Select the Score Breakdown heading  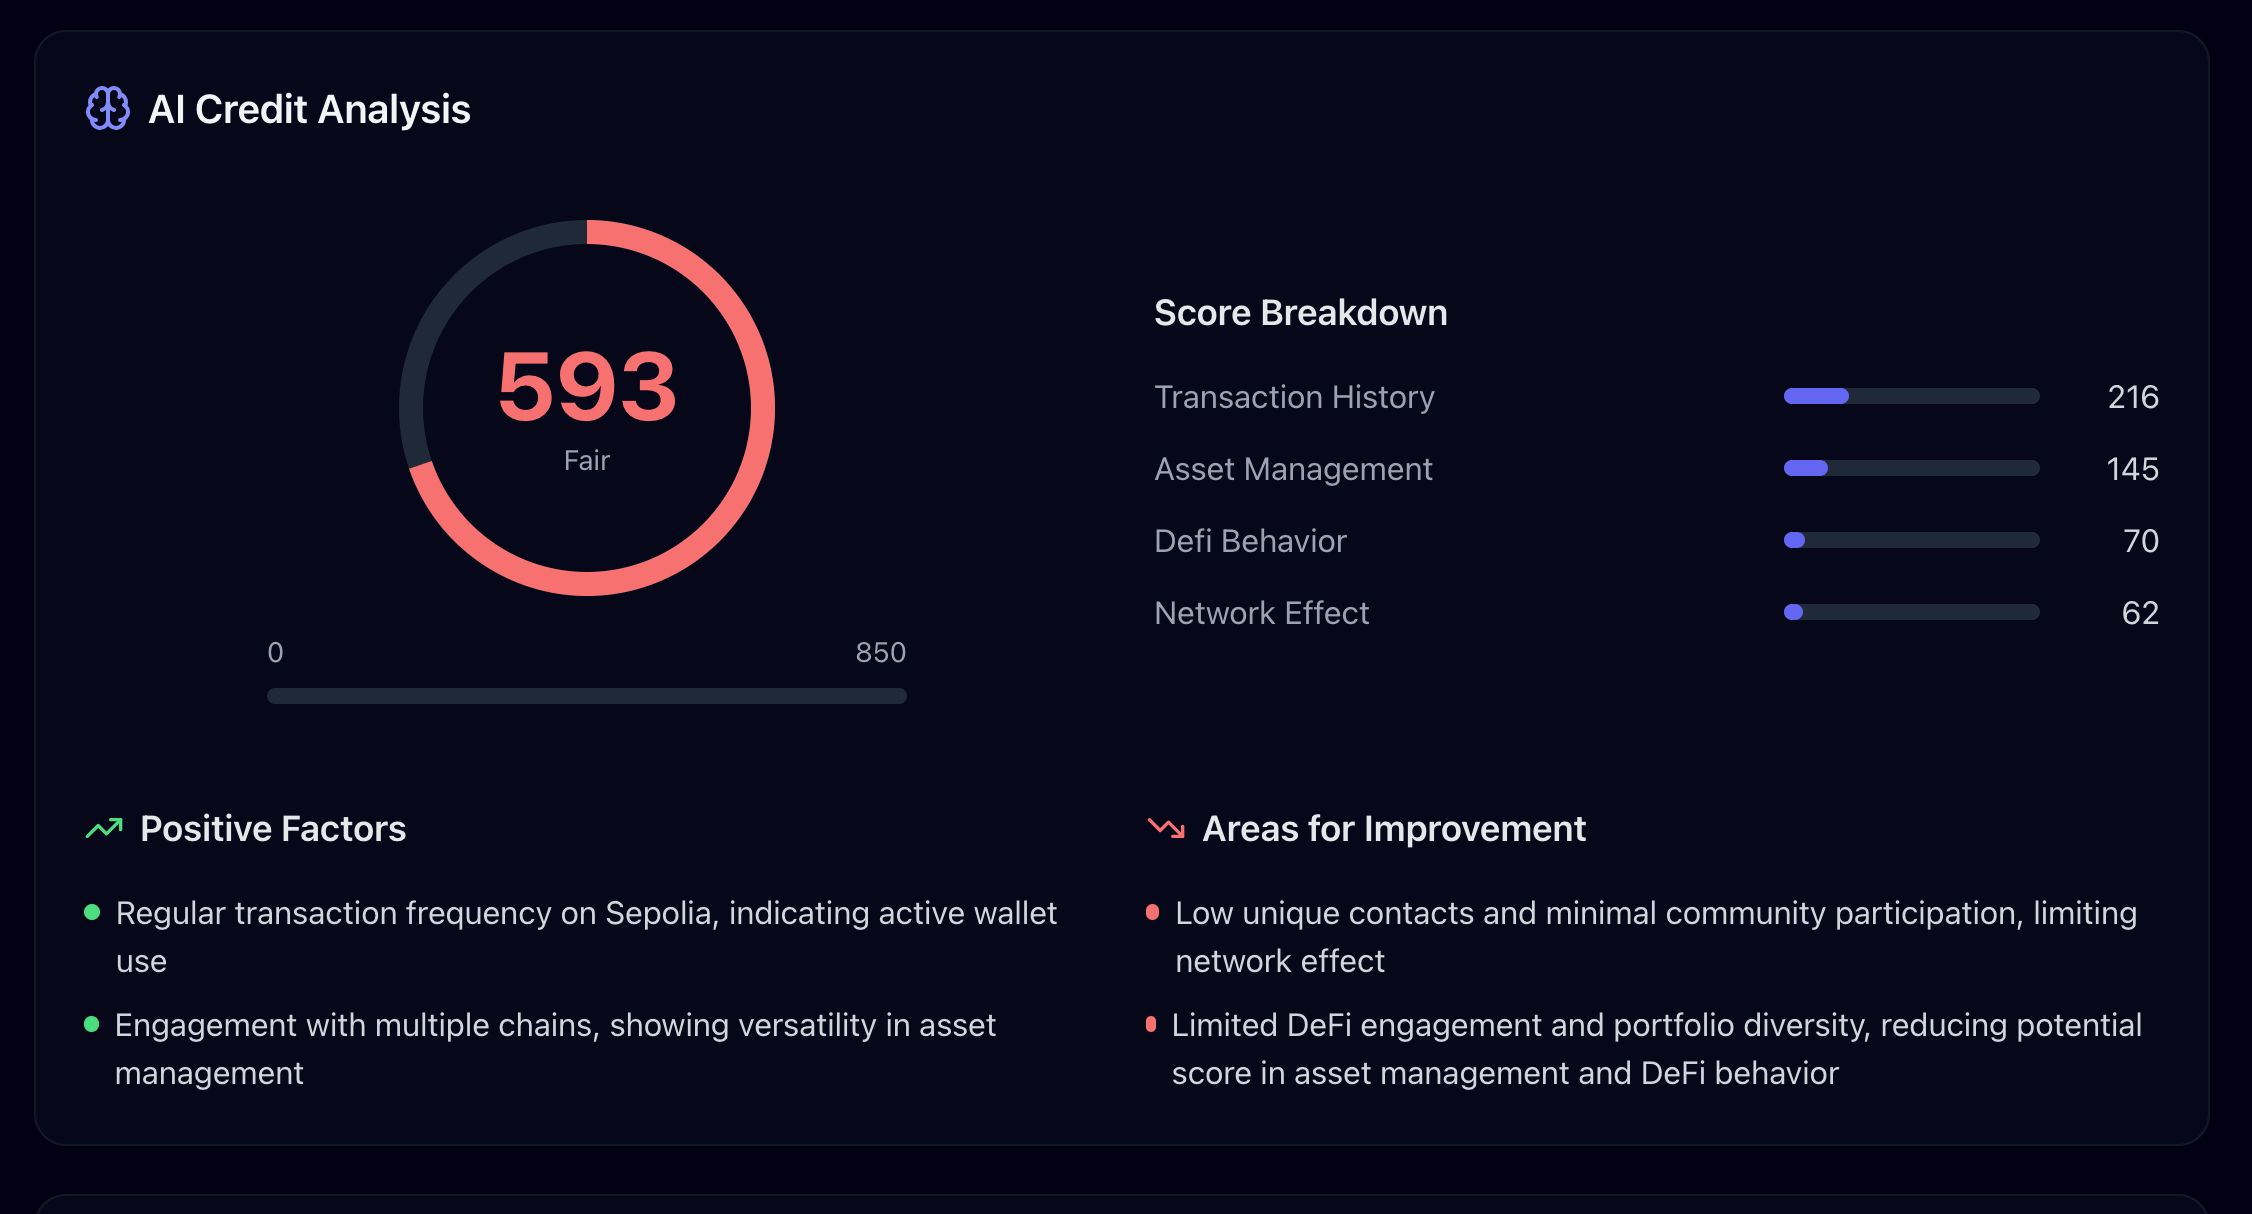tap(1301, 312)
